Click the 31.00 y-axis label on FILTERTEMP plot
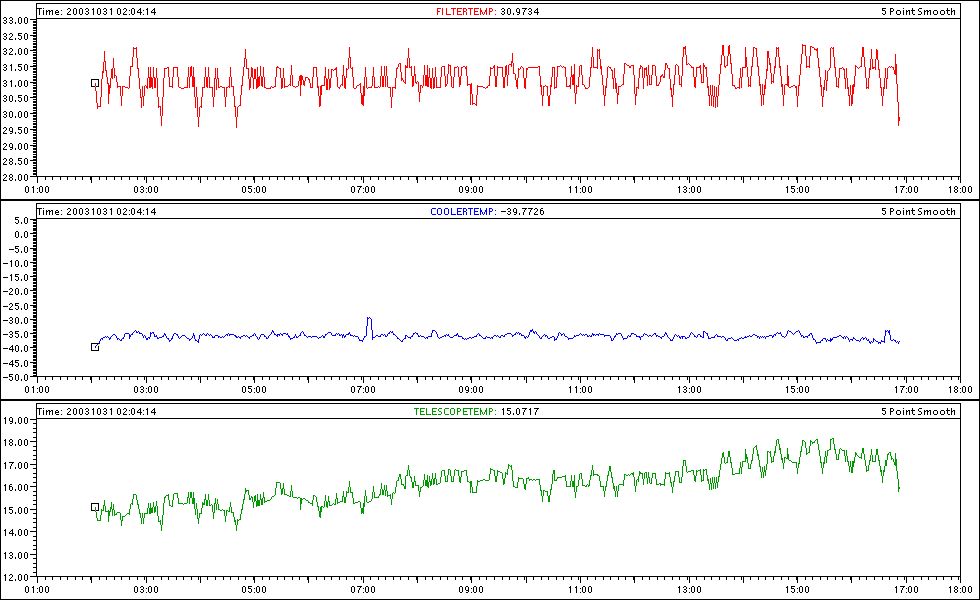This screenshot has width=980, height=600. coord(16,83)
